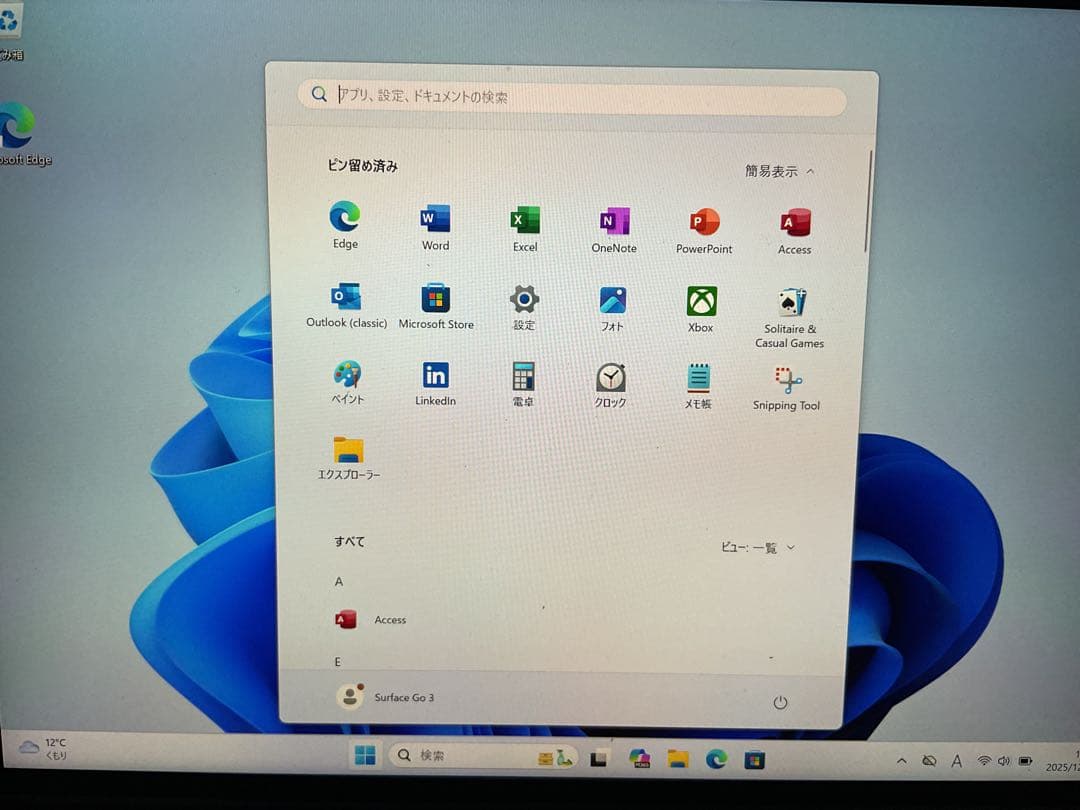The image size is (1080, 810).
Task: Click the power button in Start menu
Action: pyautogui.click(x=780, y=702)
